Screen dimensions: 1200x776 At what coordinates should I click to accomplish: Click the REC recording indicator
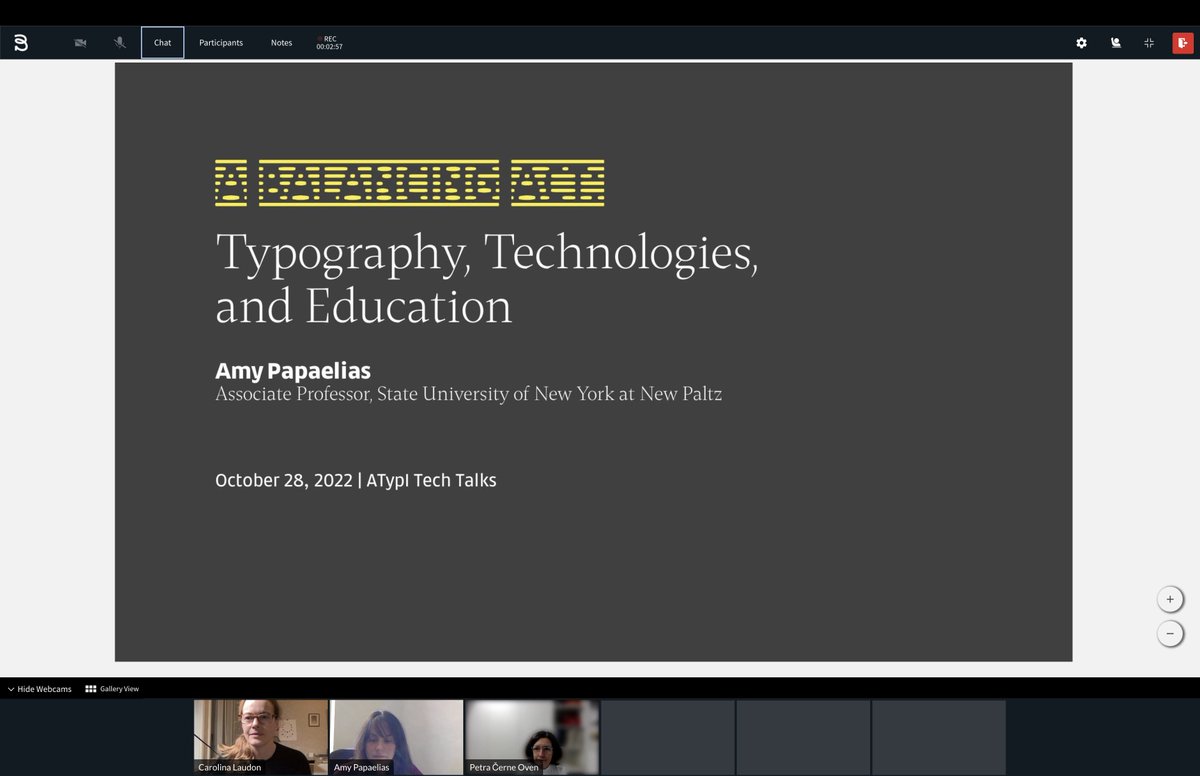330,42
